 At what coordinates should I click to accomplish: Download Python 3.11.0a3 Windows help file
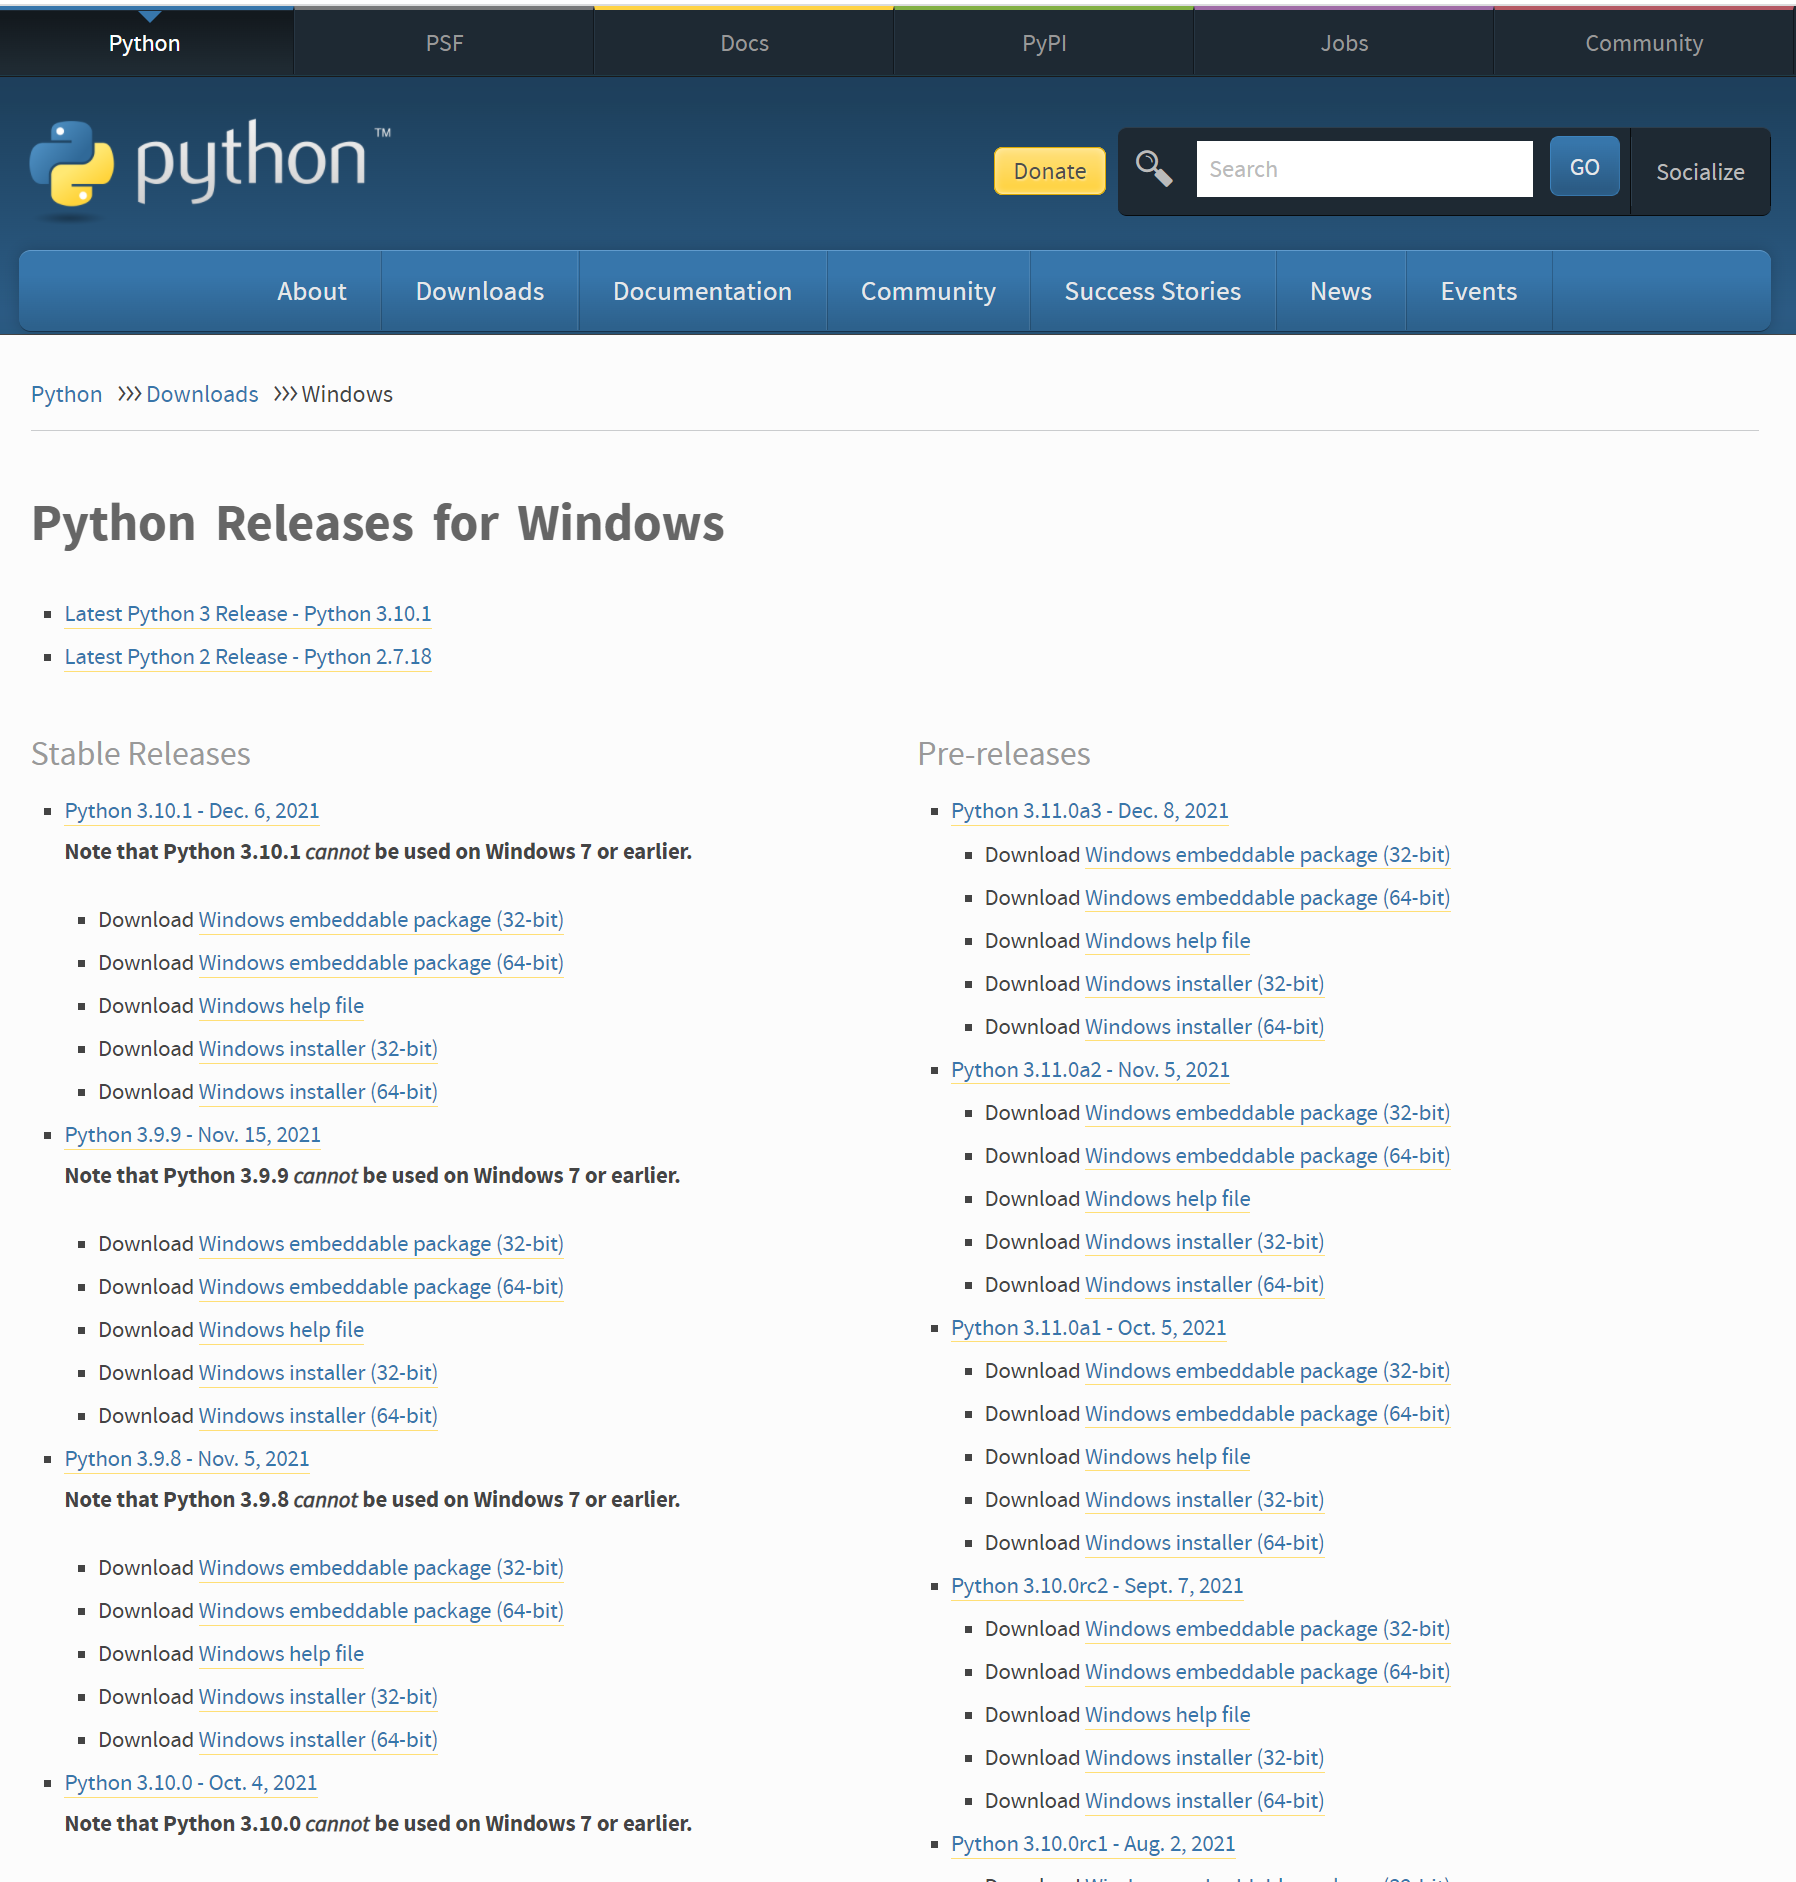coord(1167,941)
